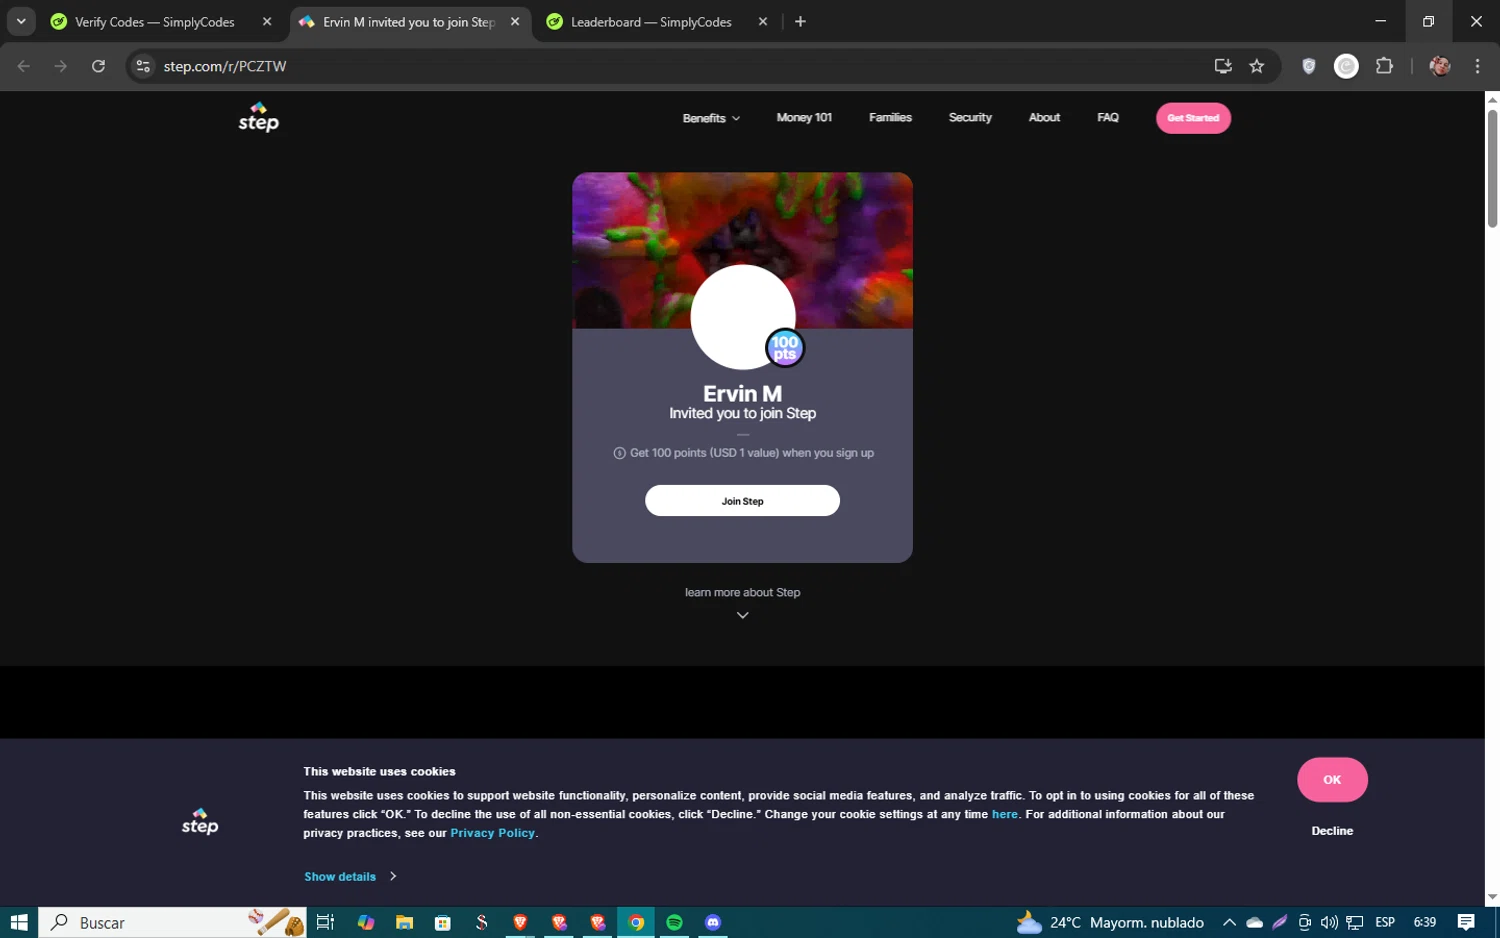The width and height of the screenshot is (1500, 938).
Task: Open the weather widget showing 24°C
Action: 1110,922
